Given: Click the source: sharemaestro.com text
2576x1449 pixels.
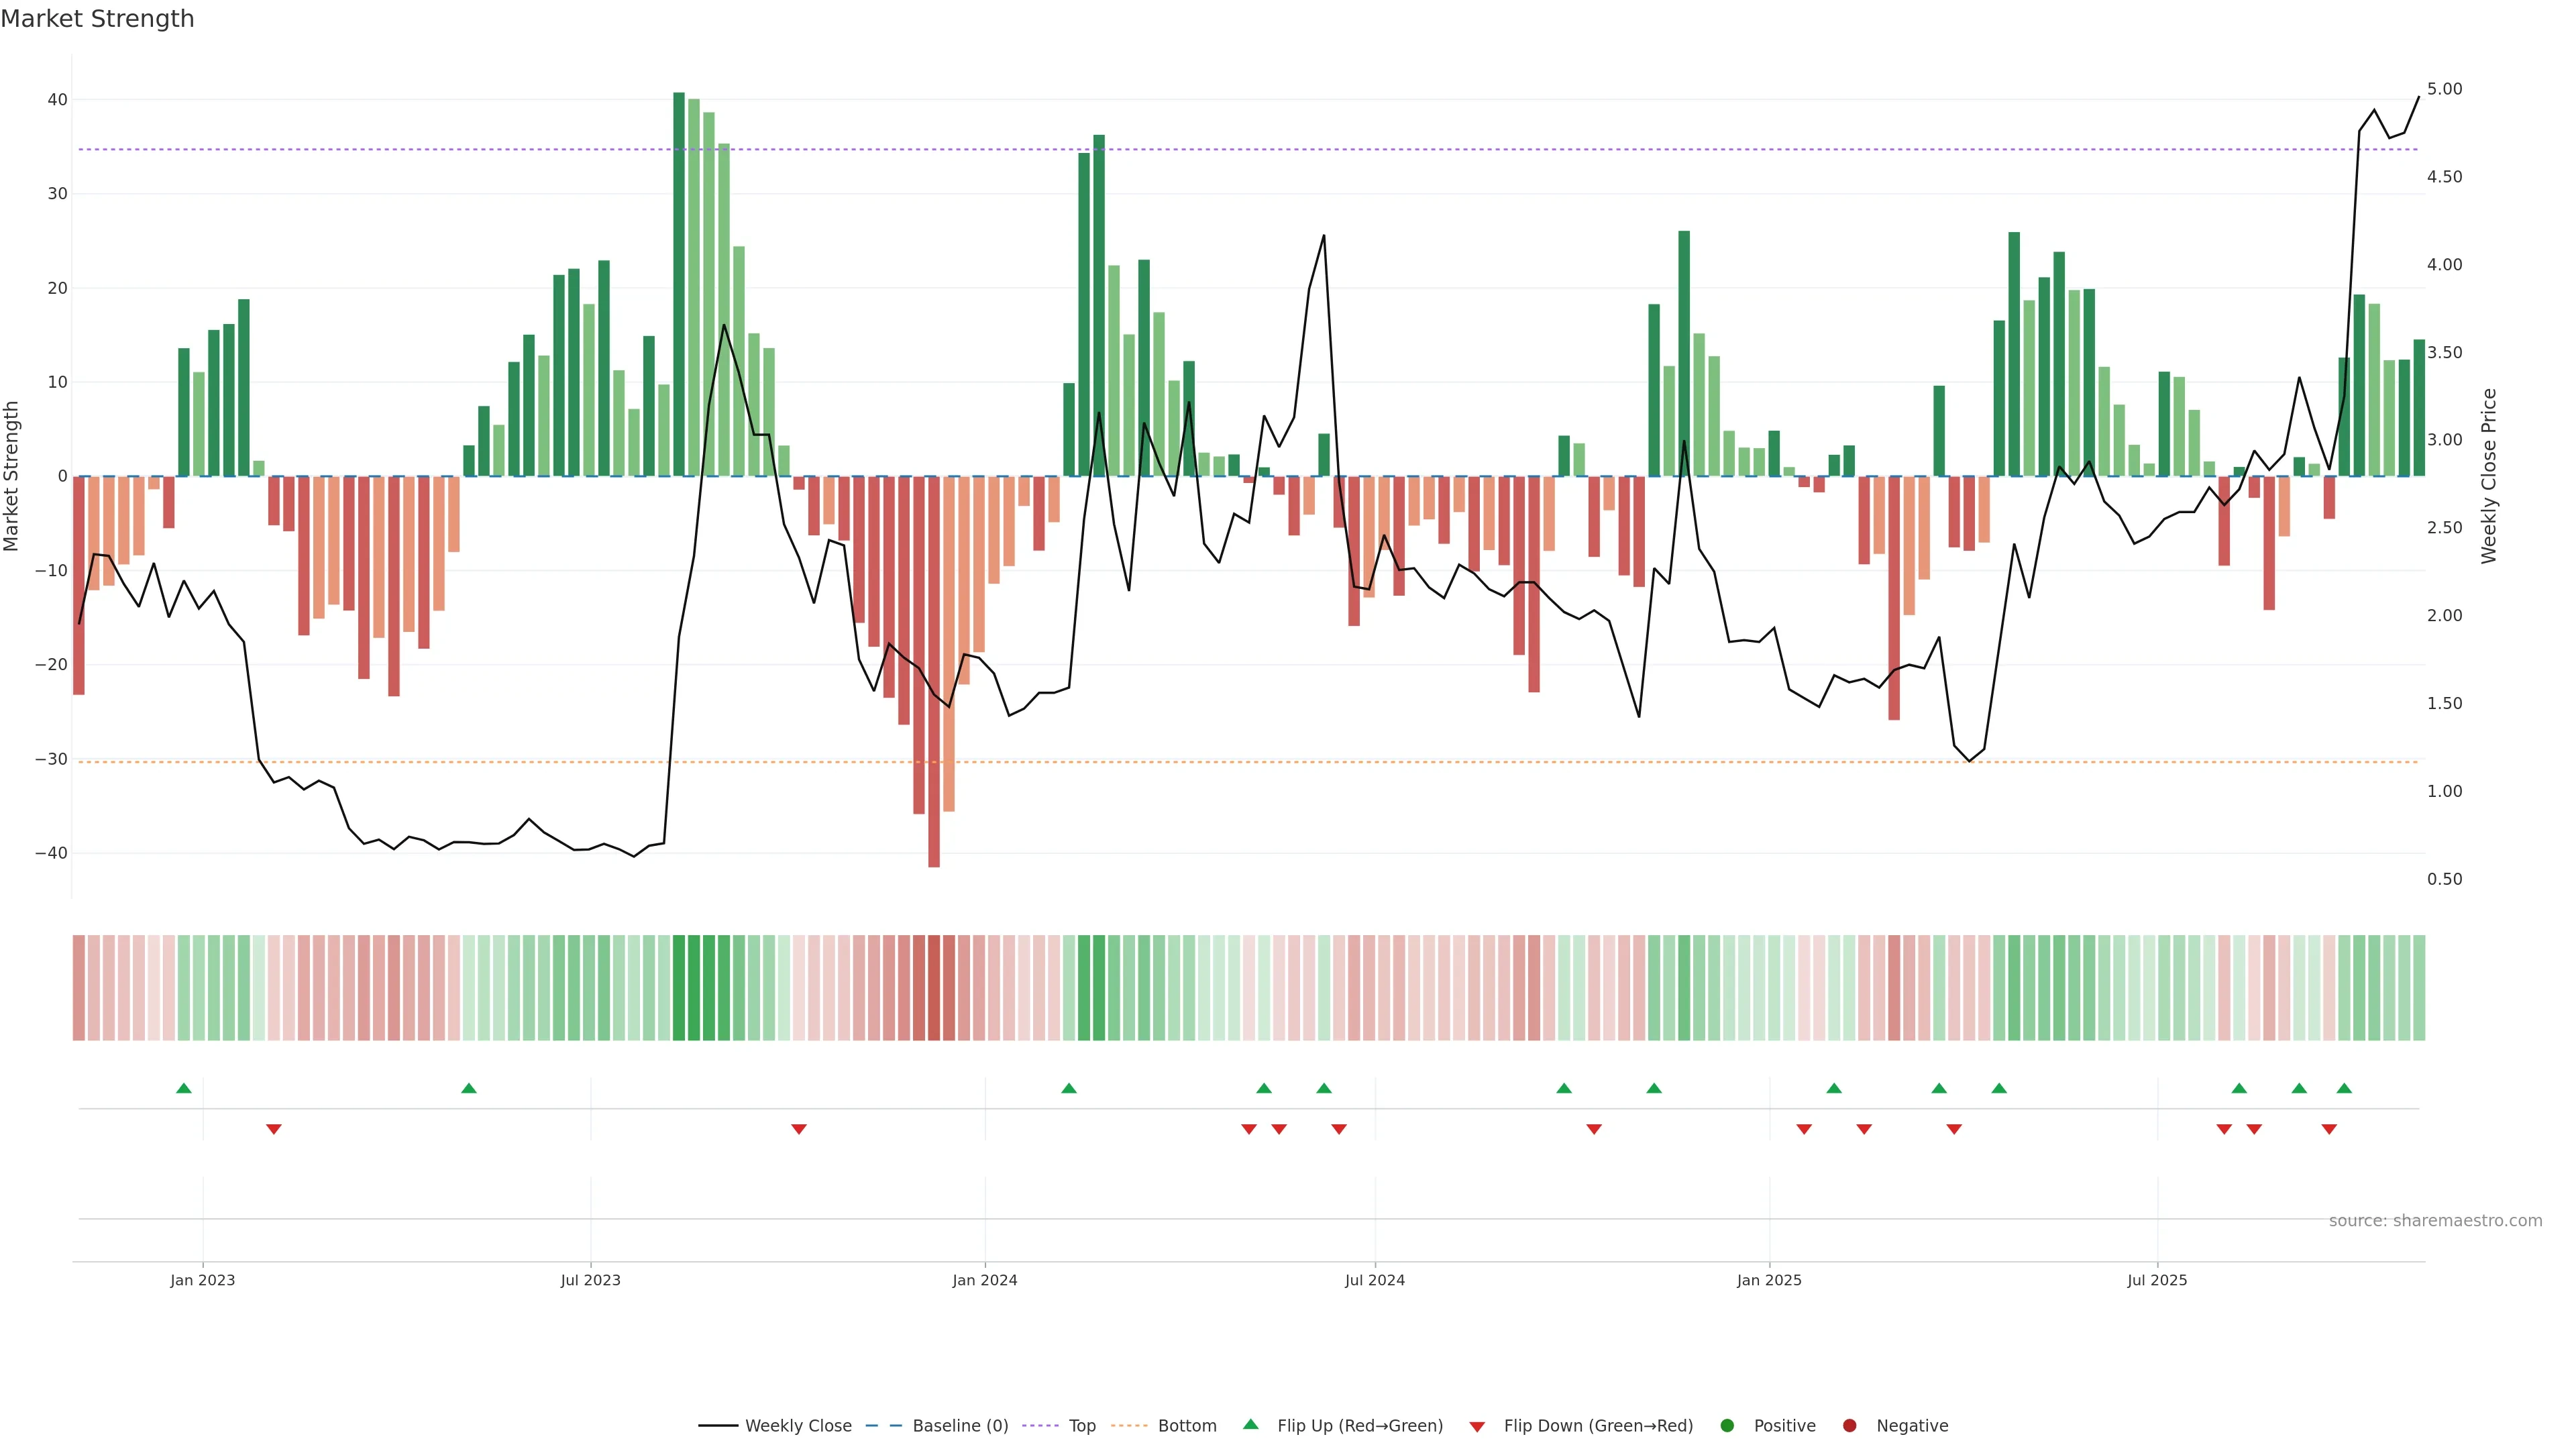Looking at the screenshot, I should coord(2435,1221).
